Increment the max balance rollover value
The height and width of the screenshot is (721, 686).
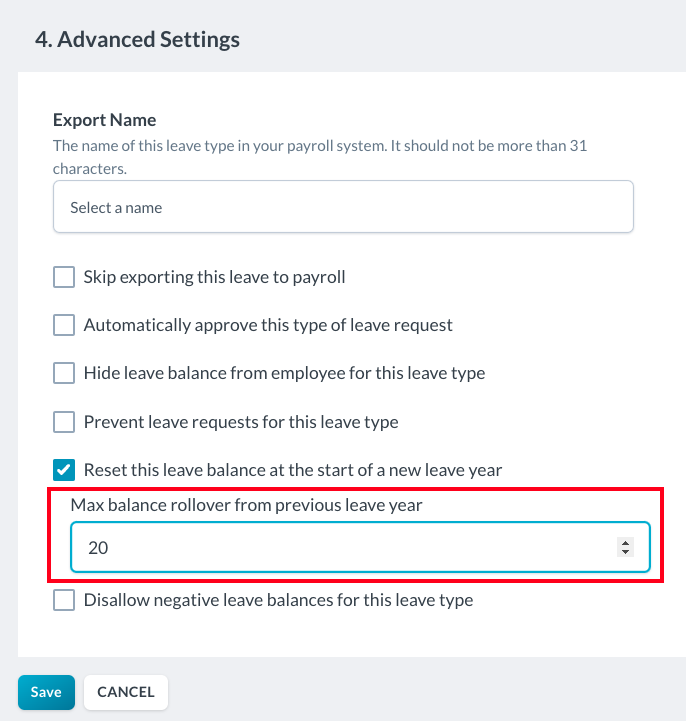click(x=626, y=543)
